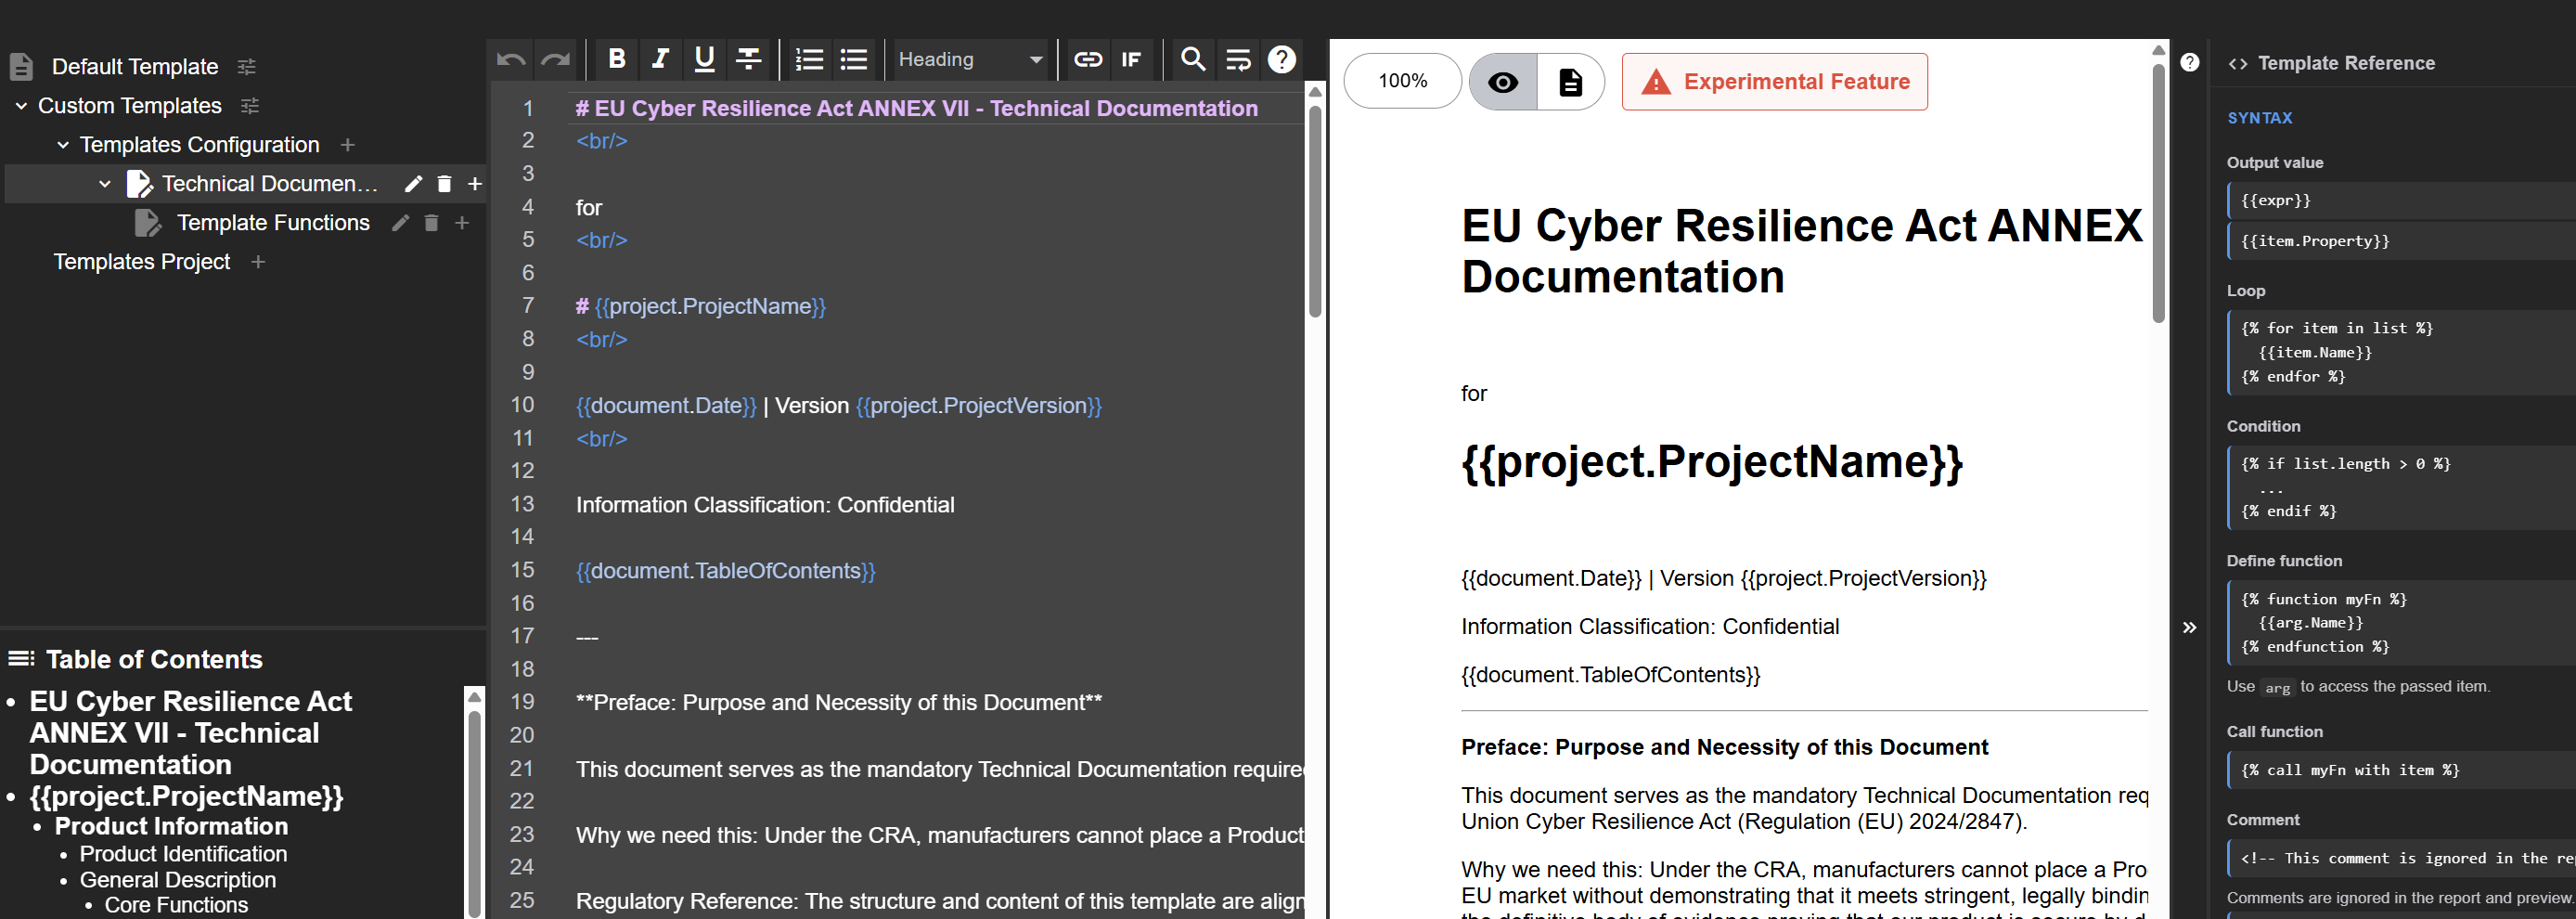Add item under Template Functions
The image size is (2576, 919).
coord(462,223)
